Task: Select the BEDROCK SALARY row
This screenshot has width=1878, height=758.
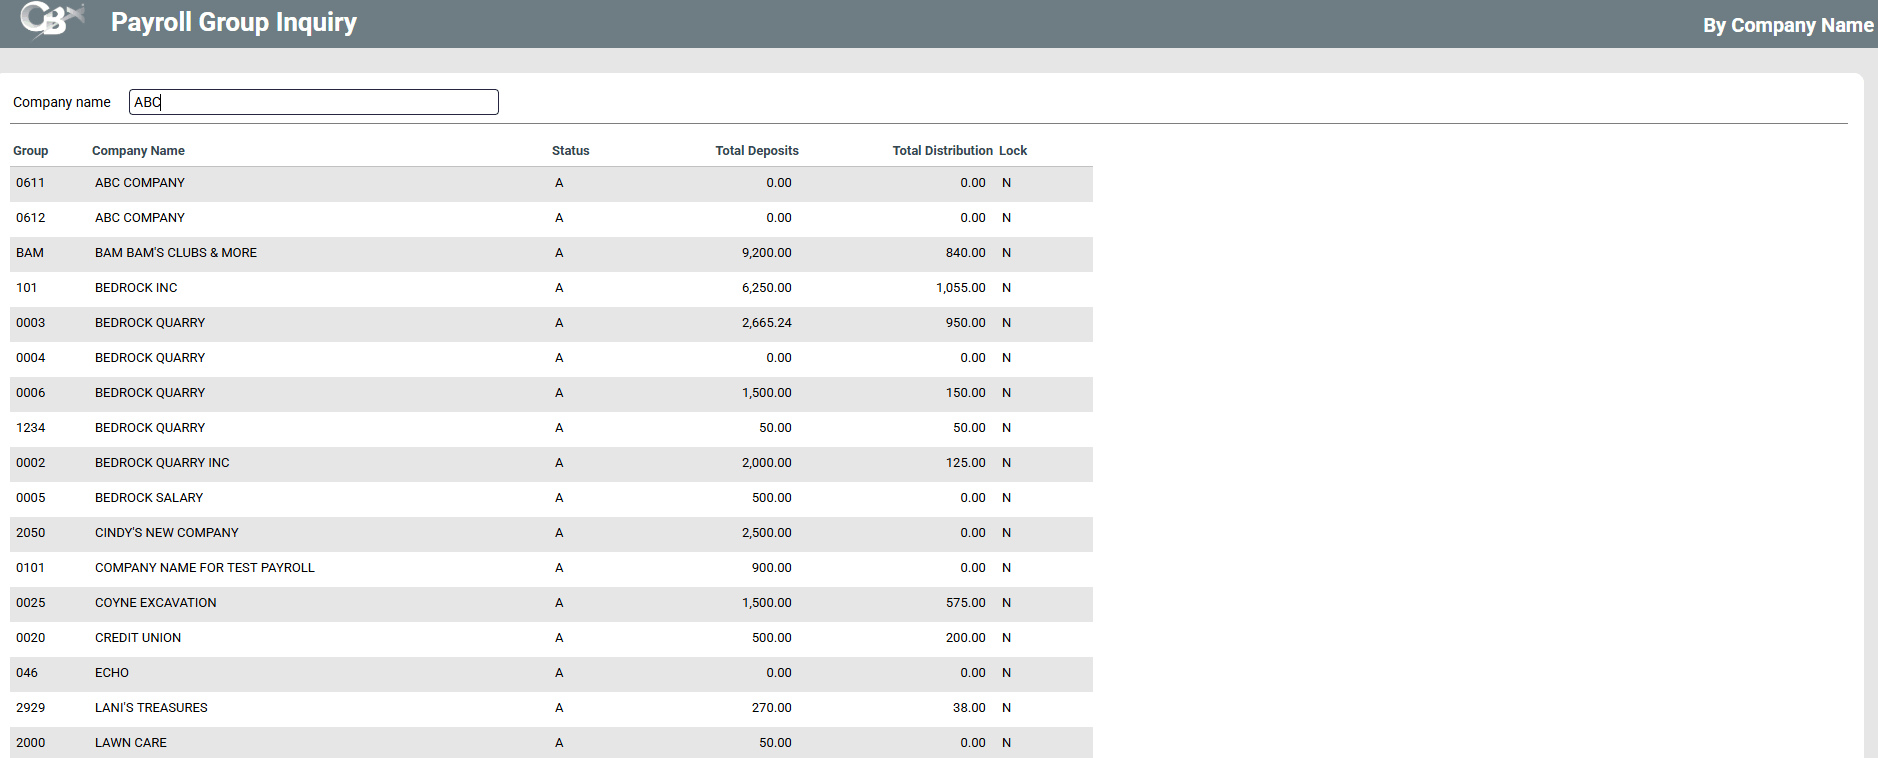Action: click(149, 498)
